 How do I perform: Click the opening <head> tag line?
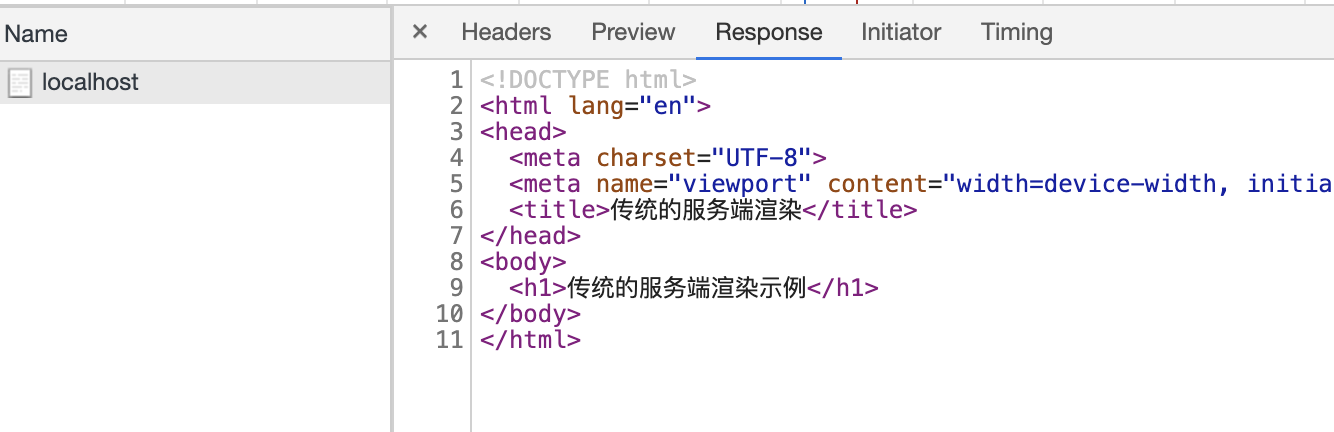pos(523,132)
